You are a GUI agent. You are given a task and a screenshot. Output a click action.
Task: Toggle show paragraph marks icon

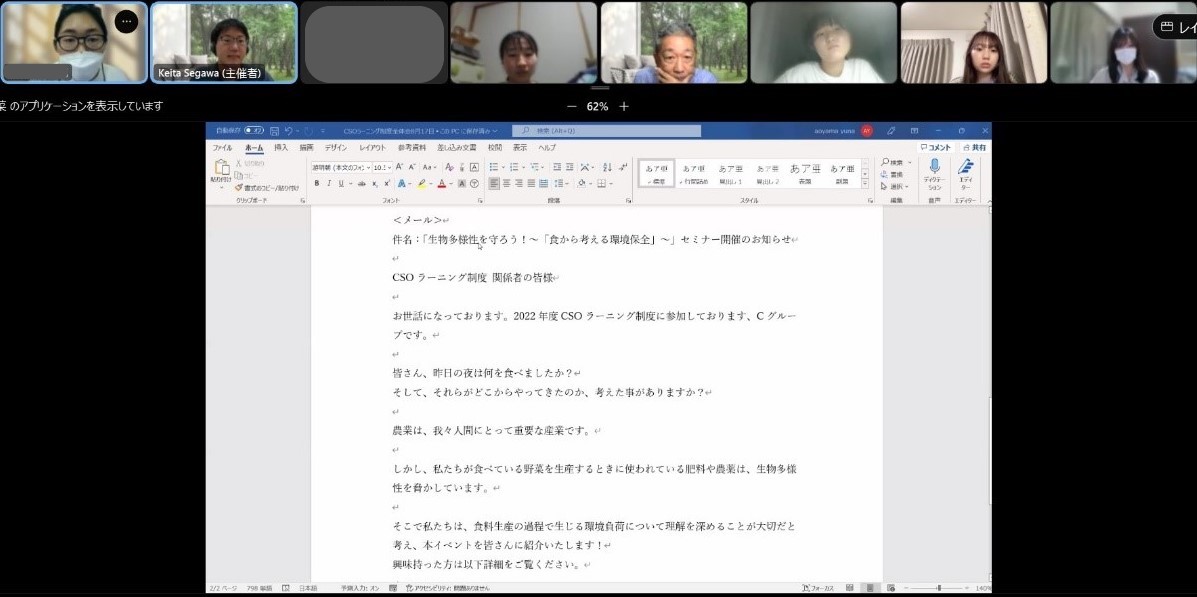[623, 166]
